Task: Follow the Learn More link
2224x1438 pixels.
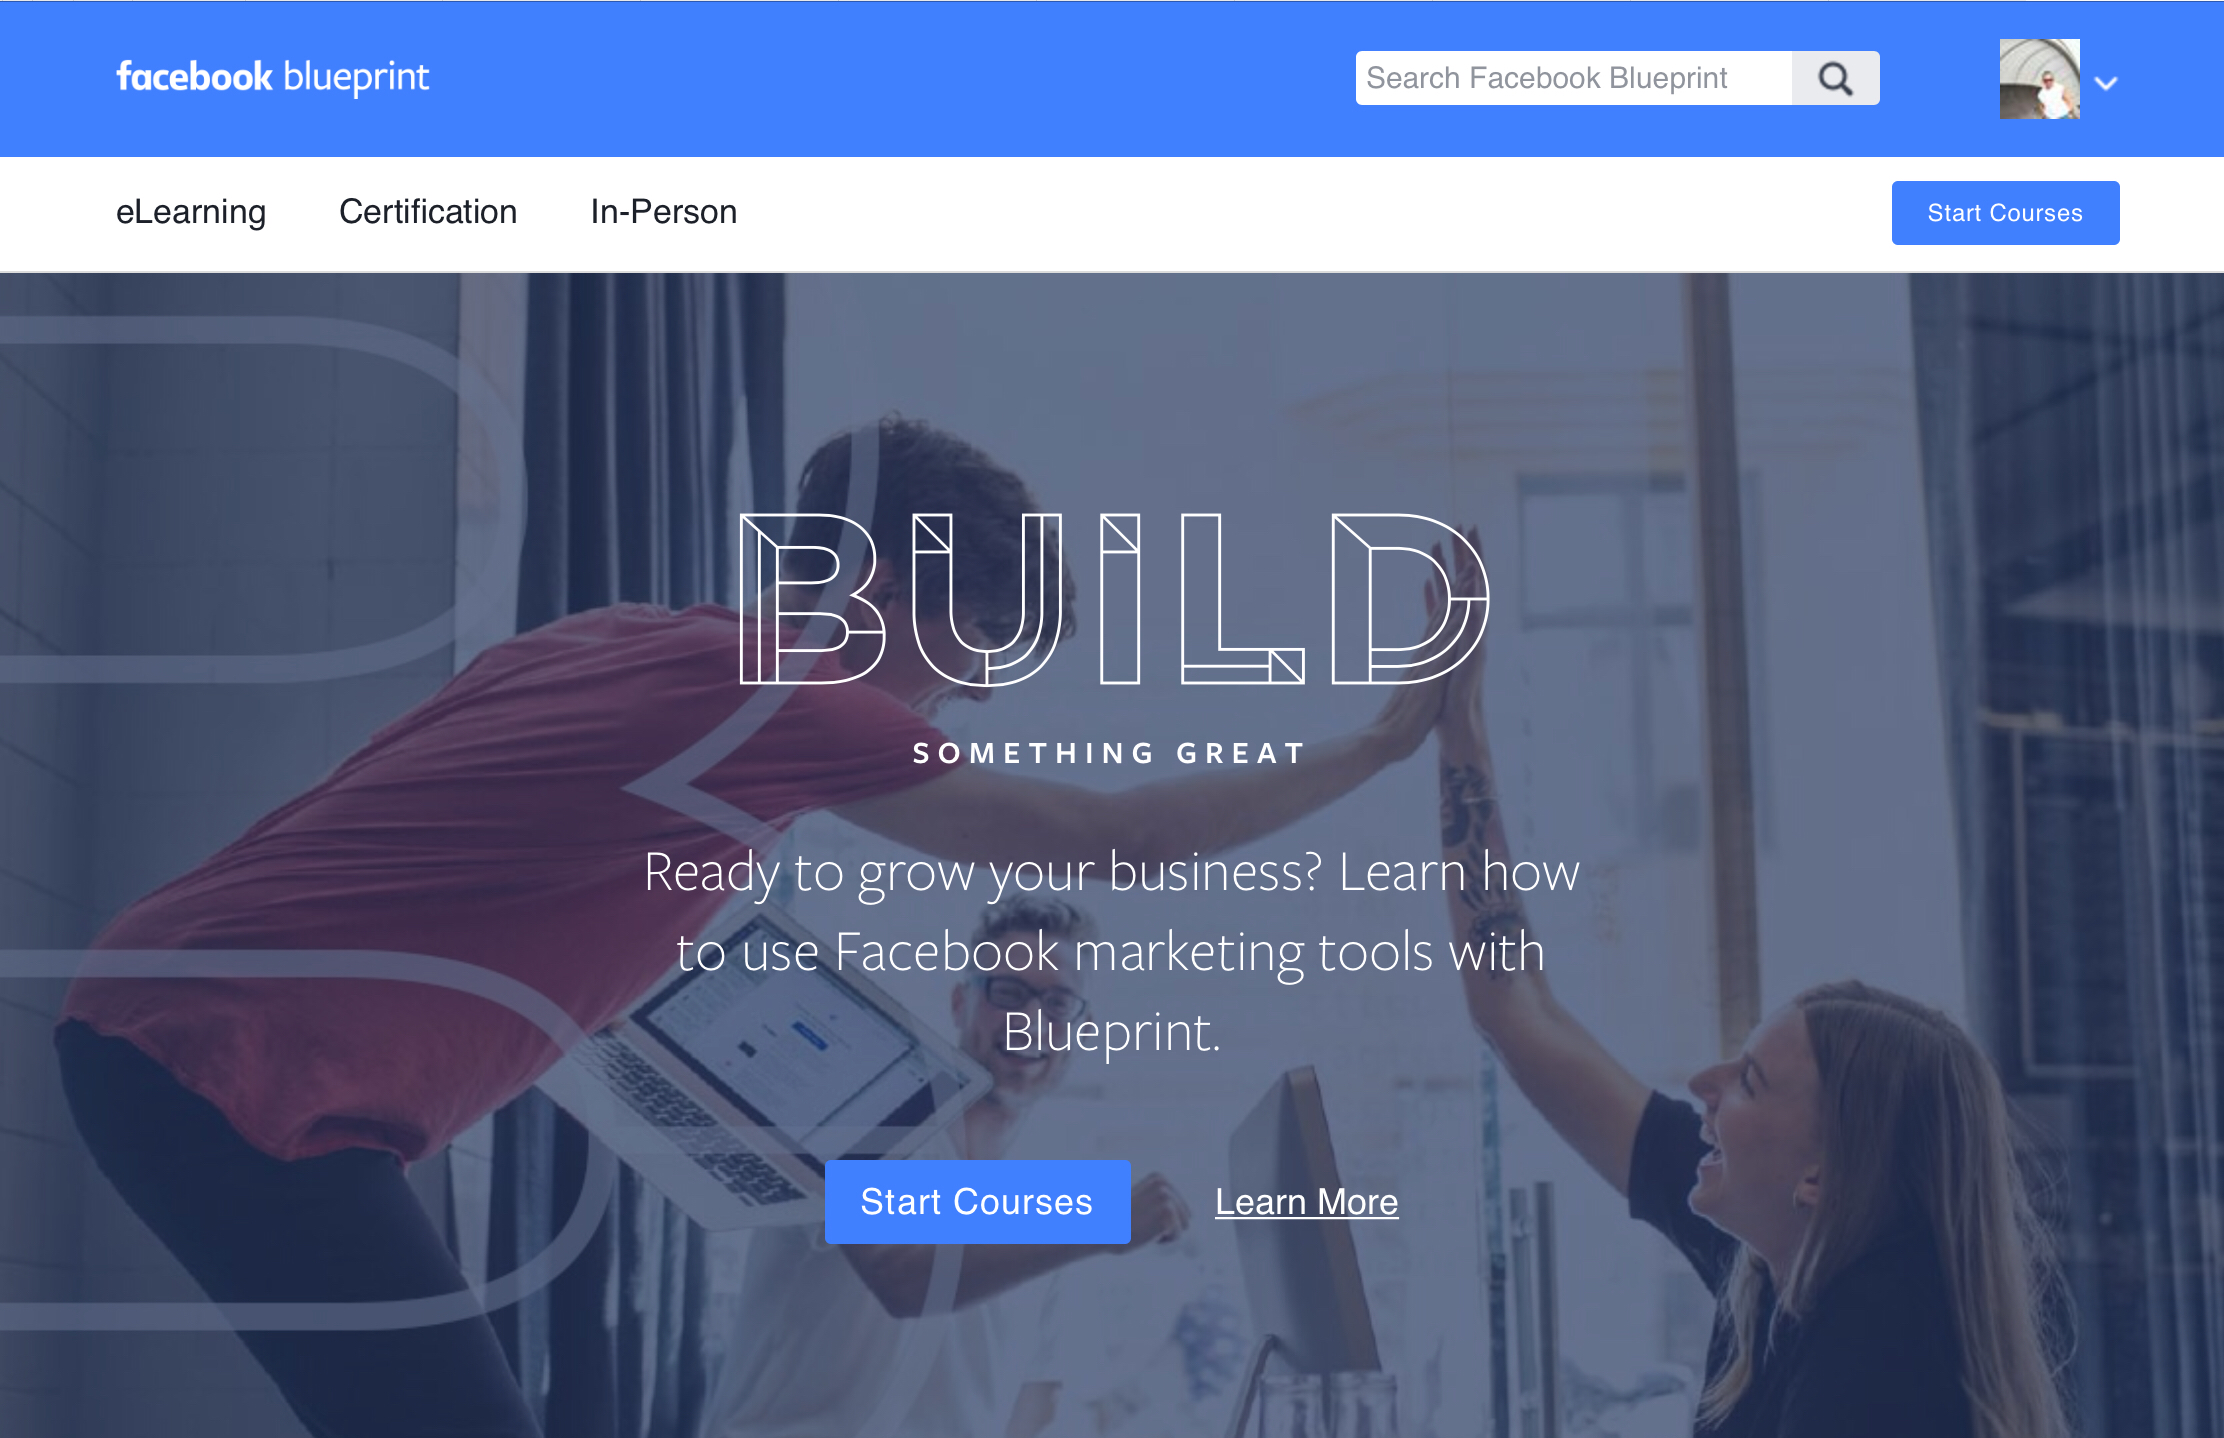Action: click(1306, 1202)
